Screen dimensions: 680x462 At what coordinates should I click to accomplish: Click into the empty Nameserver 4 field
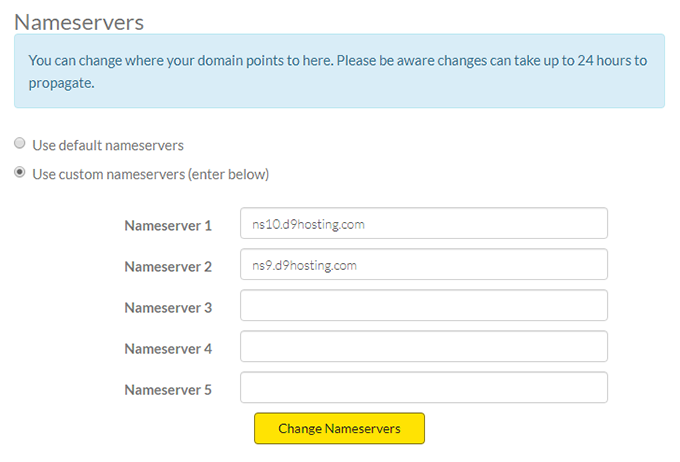pyautogui.click(x=424, y=347)
